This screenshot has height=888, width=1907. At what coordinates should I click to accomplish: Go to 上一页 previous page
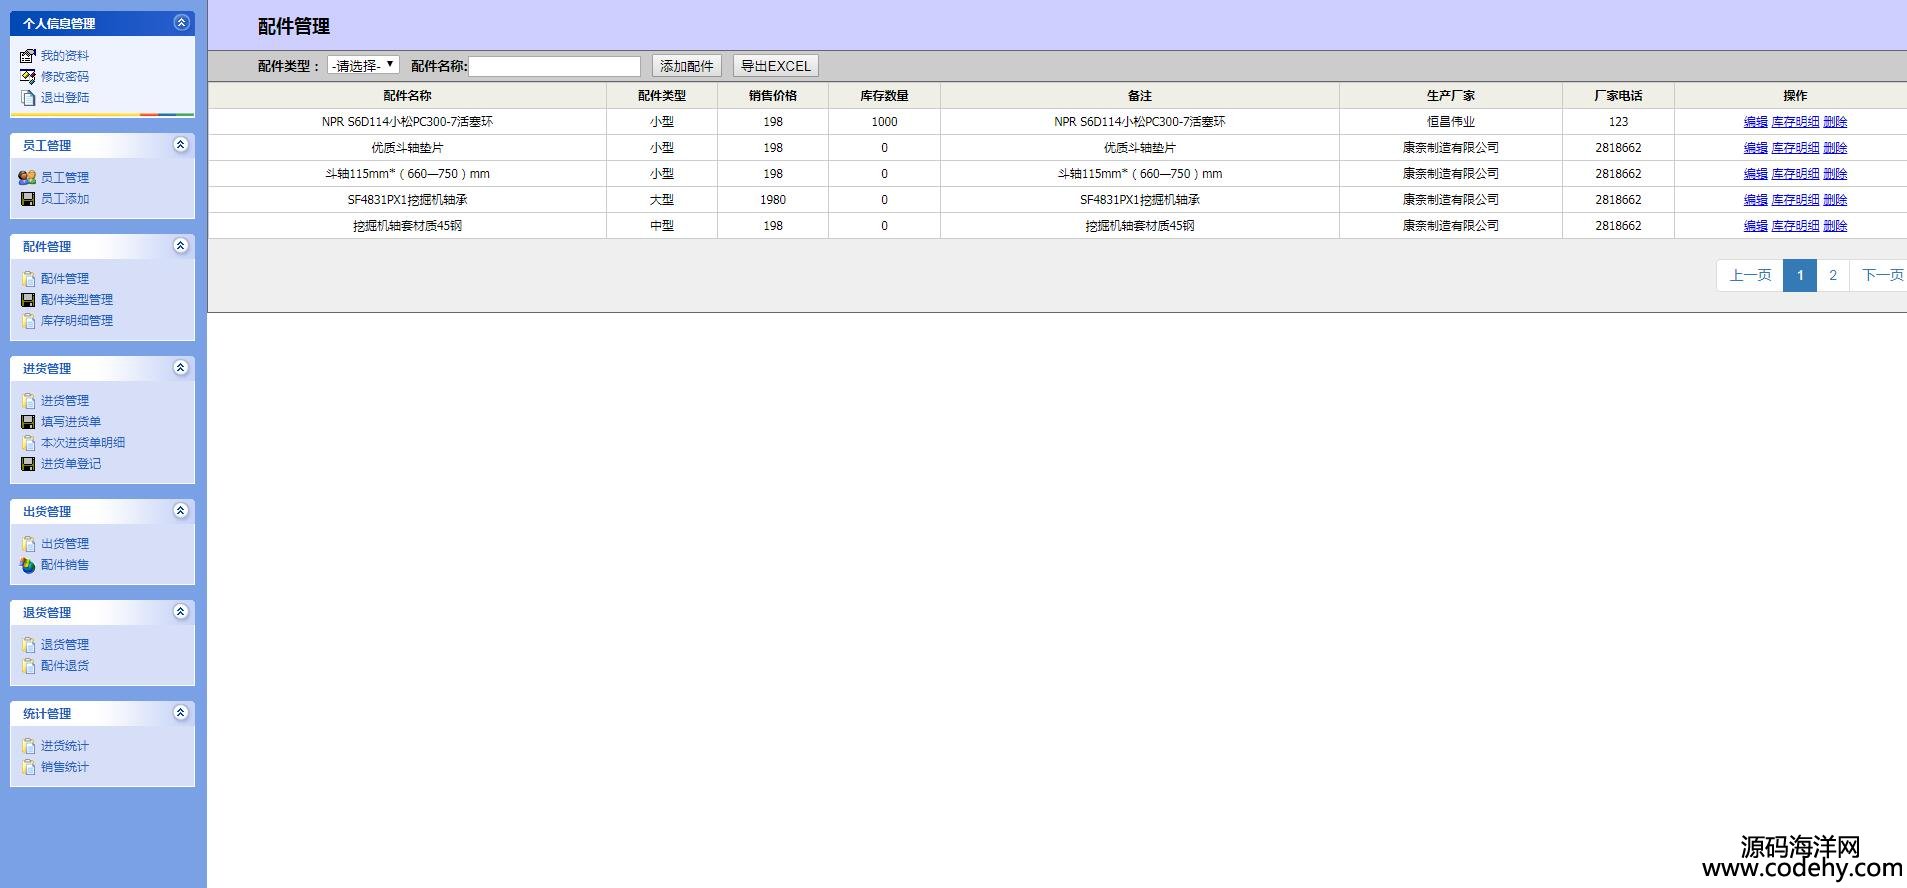click(x=1750, y=275)
